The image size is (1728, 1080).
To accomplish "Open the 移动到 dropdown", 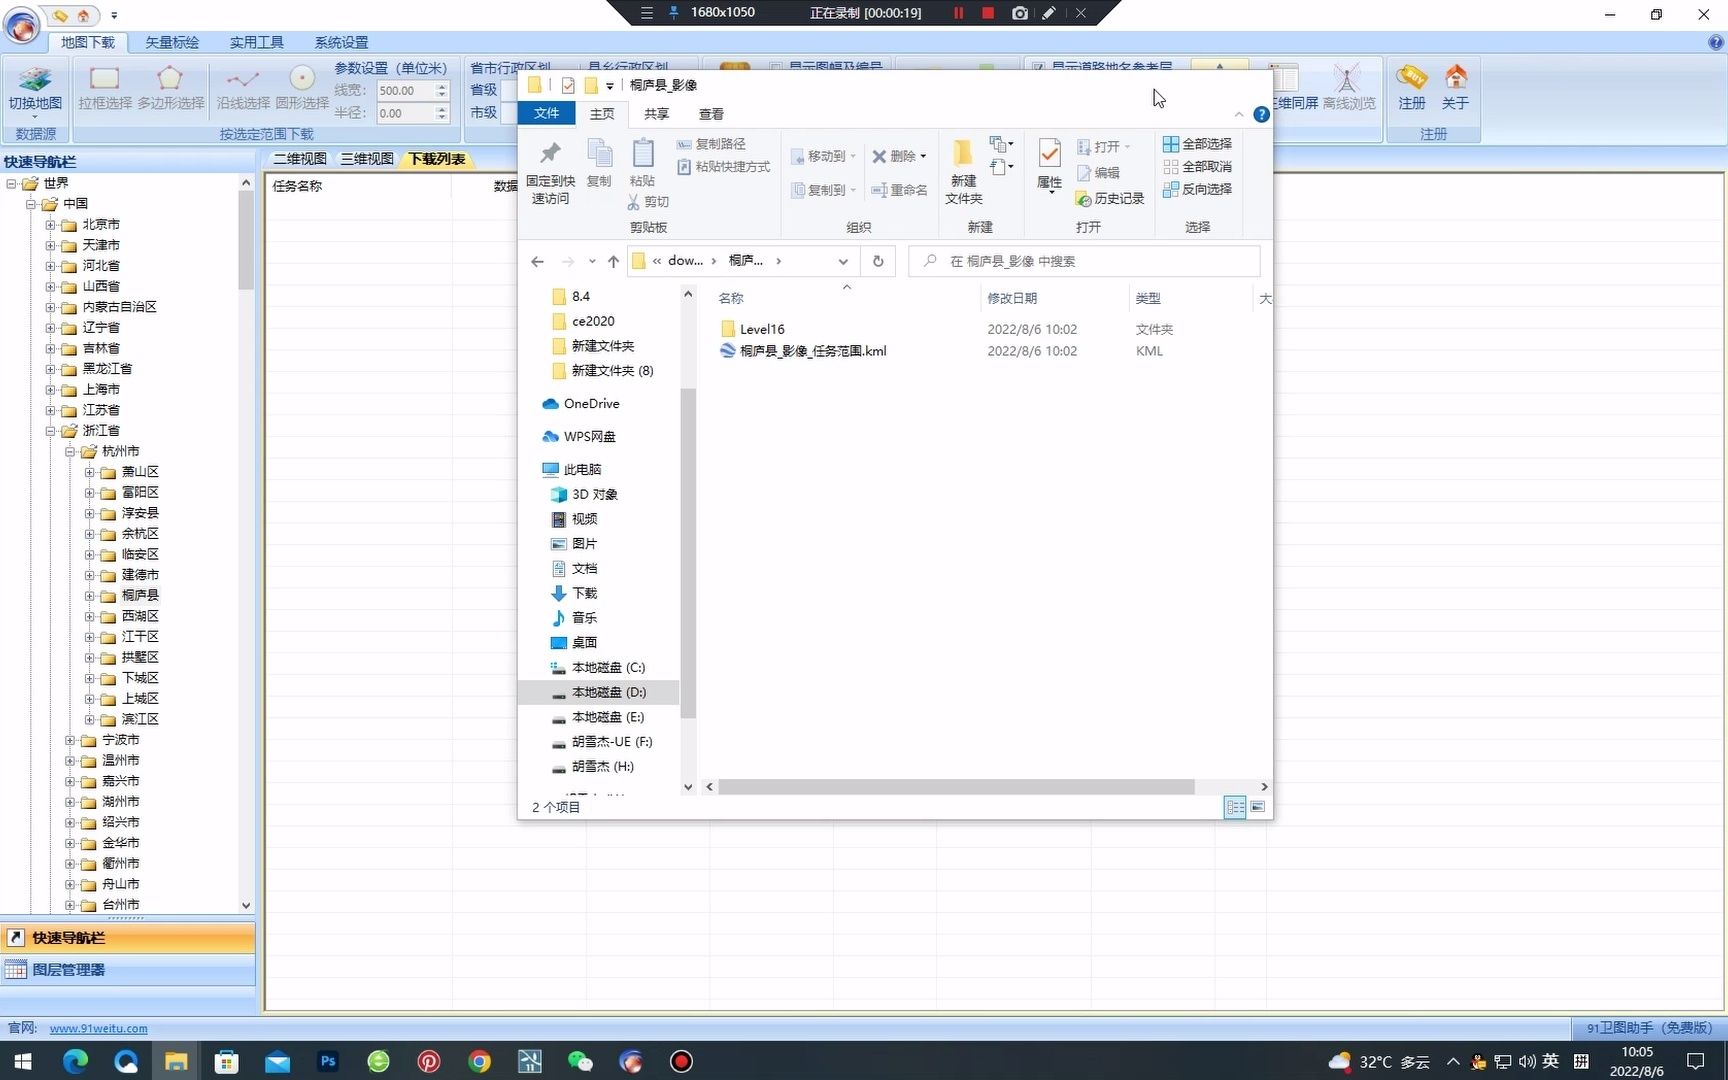I will pyautogui.click(x=824, y=156).
